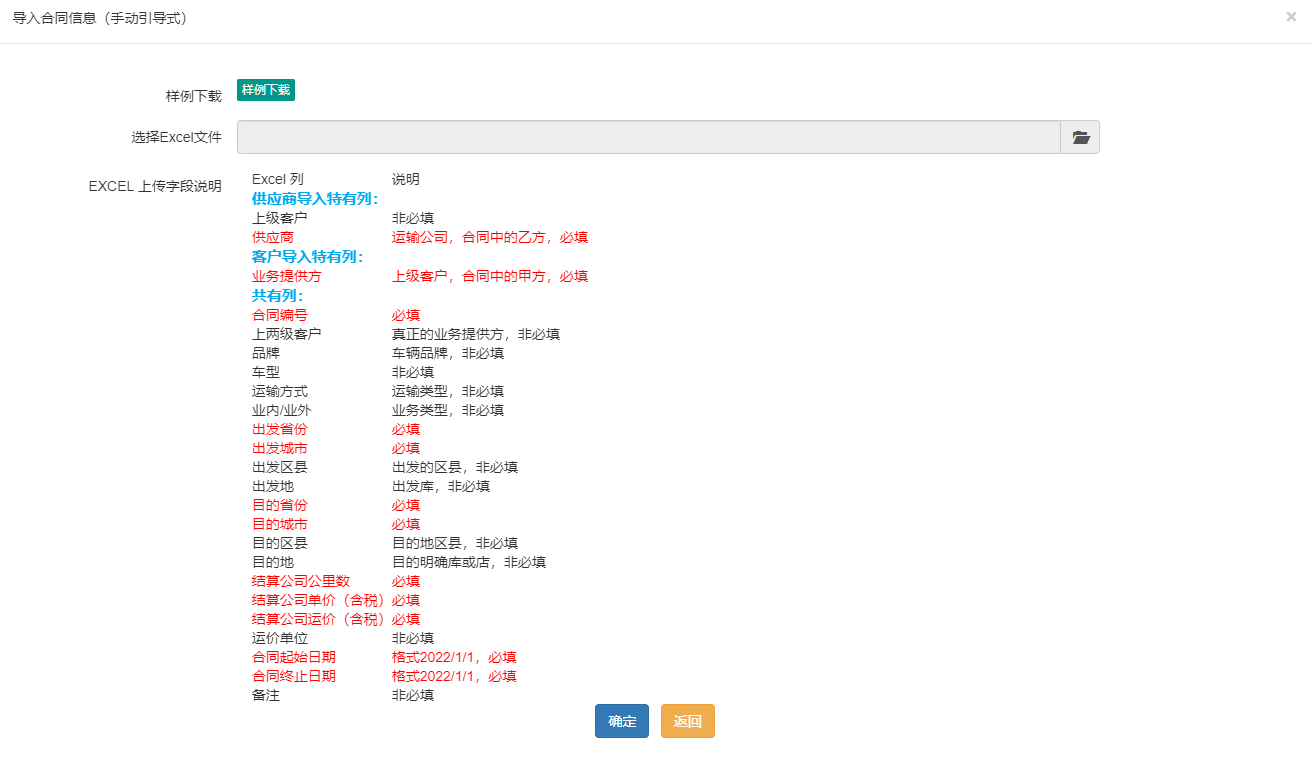Click 真正的业务提供方，非必填 description
The image size is (1311, 765).
point(476,334)
